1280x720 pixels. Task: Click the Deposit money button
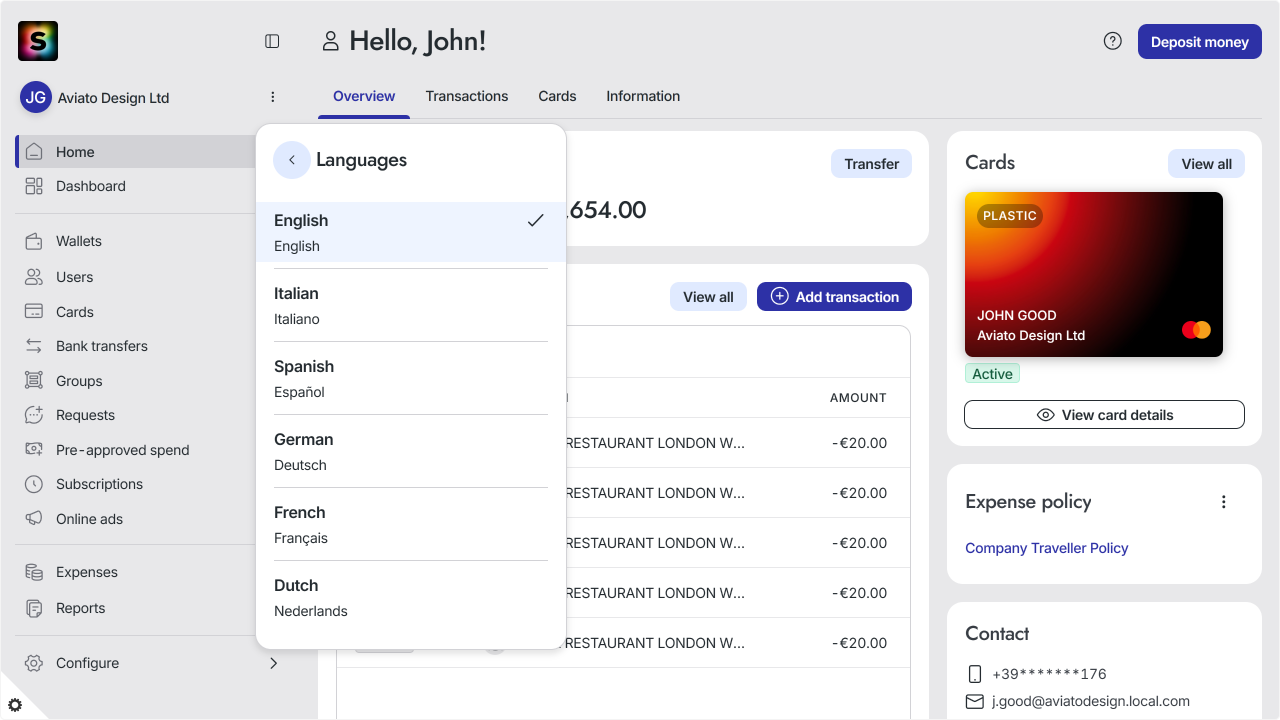click(x=1200, y=42)
